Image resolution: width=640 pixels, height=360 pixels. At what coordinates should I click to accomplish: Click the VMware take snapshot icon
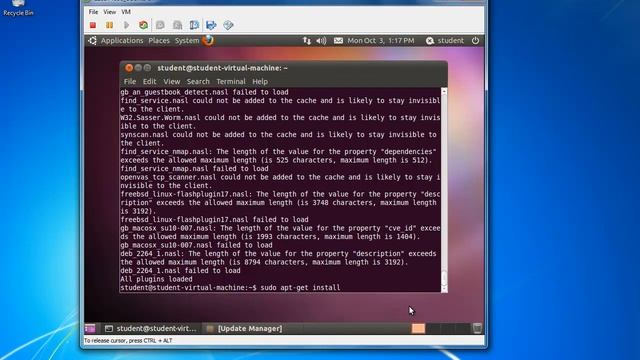click(160, 25)
